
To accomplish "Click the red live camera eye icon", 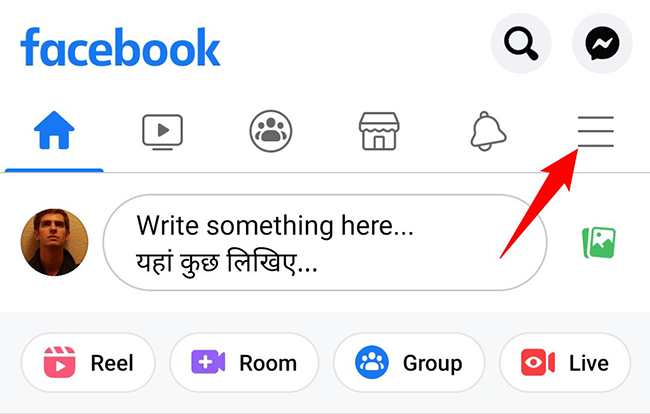I will coord(538,362).
